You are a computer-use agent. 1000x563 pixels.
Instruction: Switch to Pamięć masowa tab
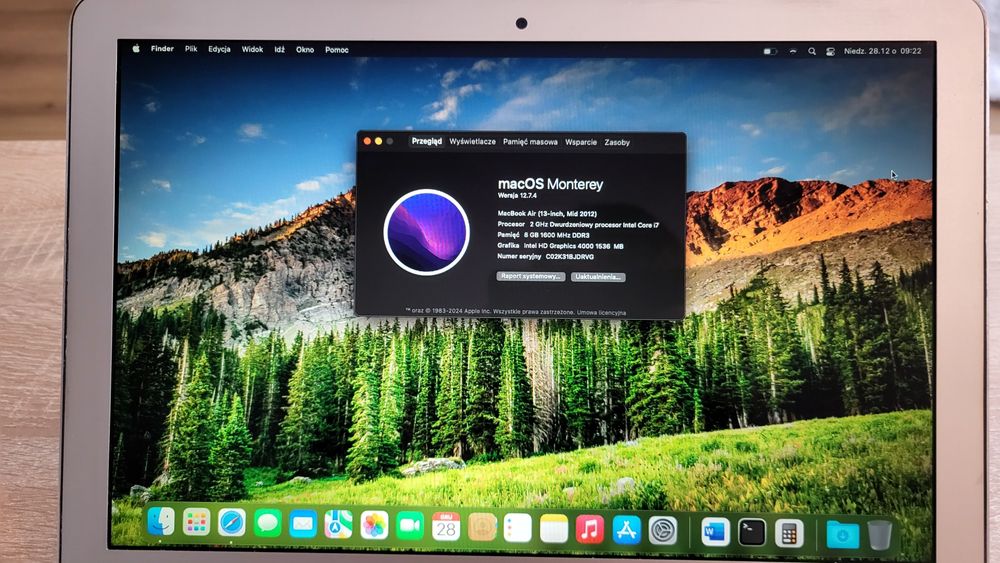coord(530,142)
